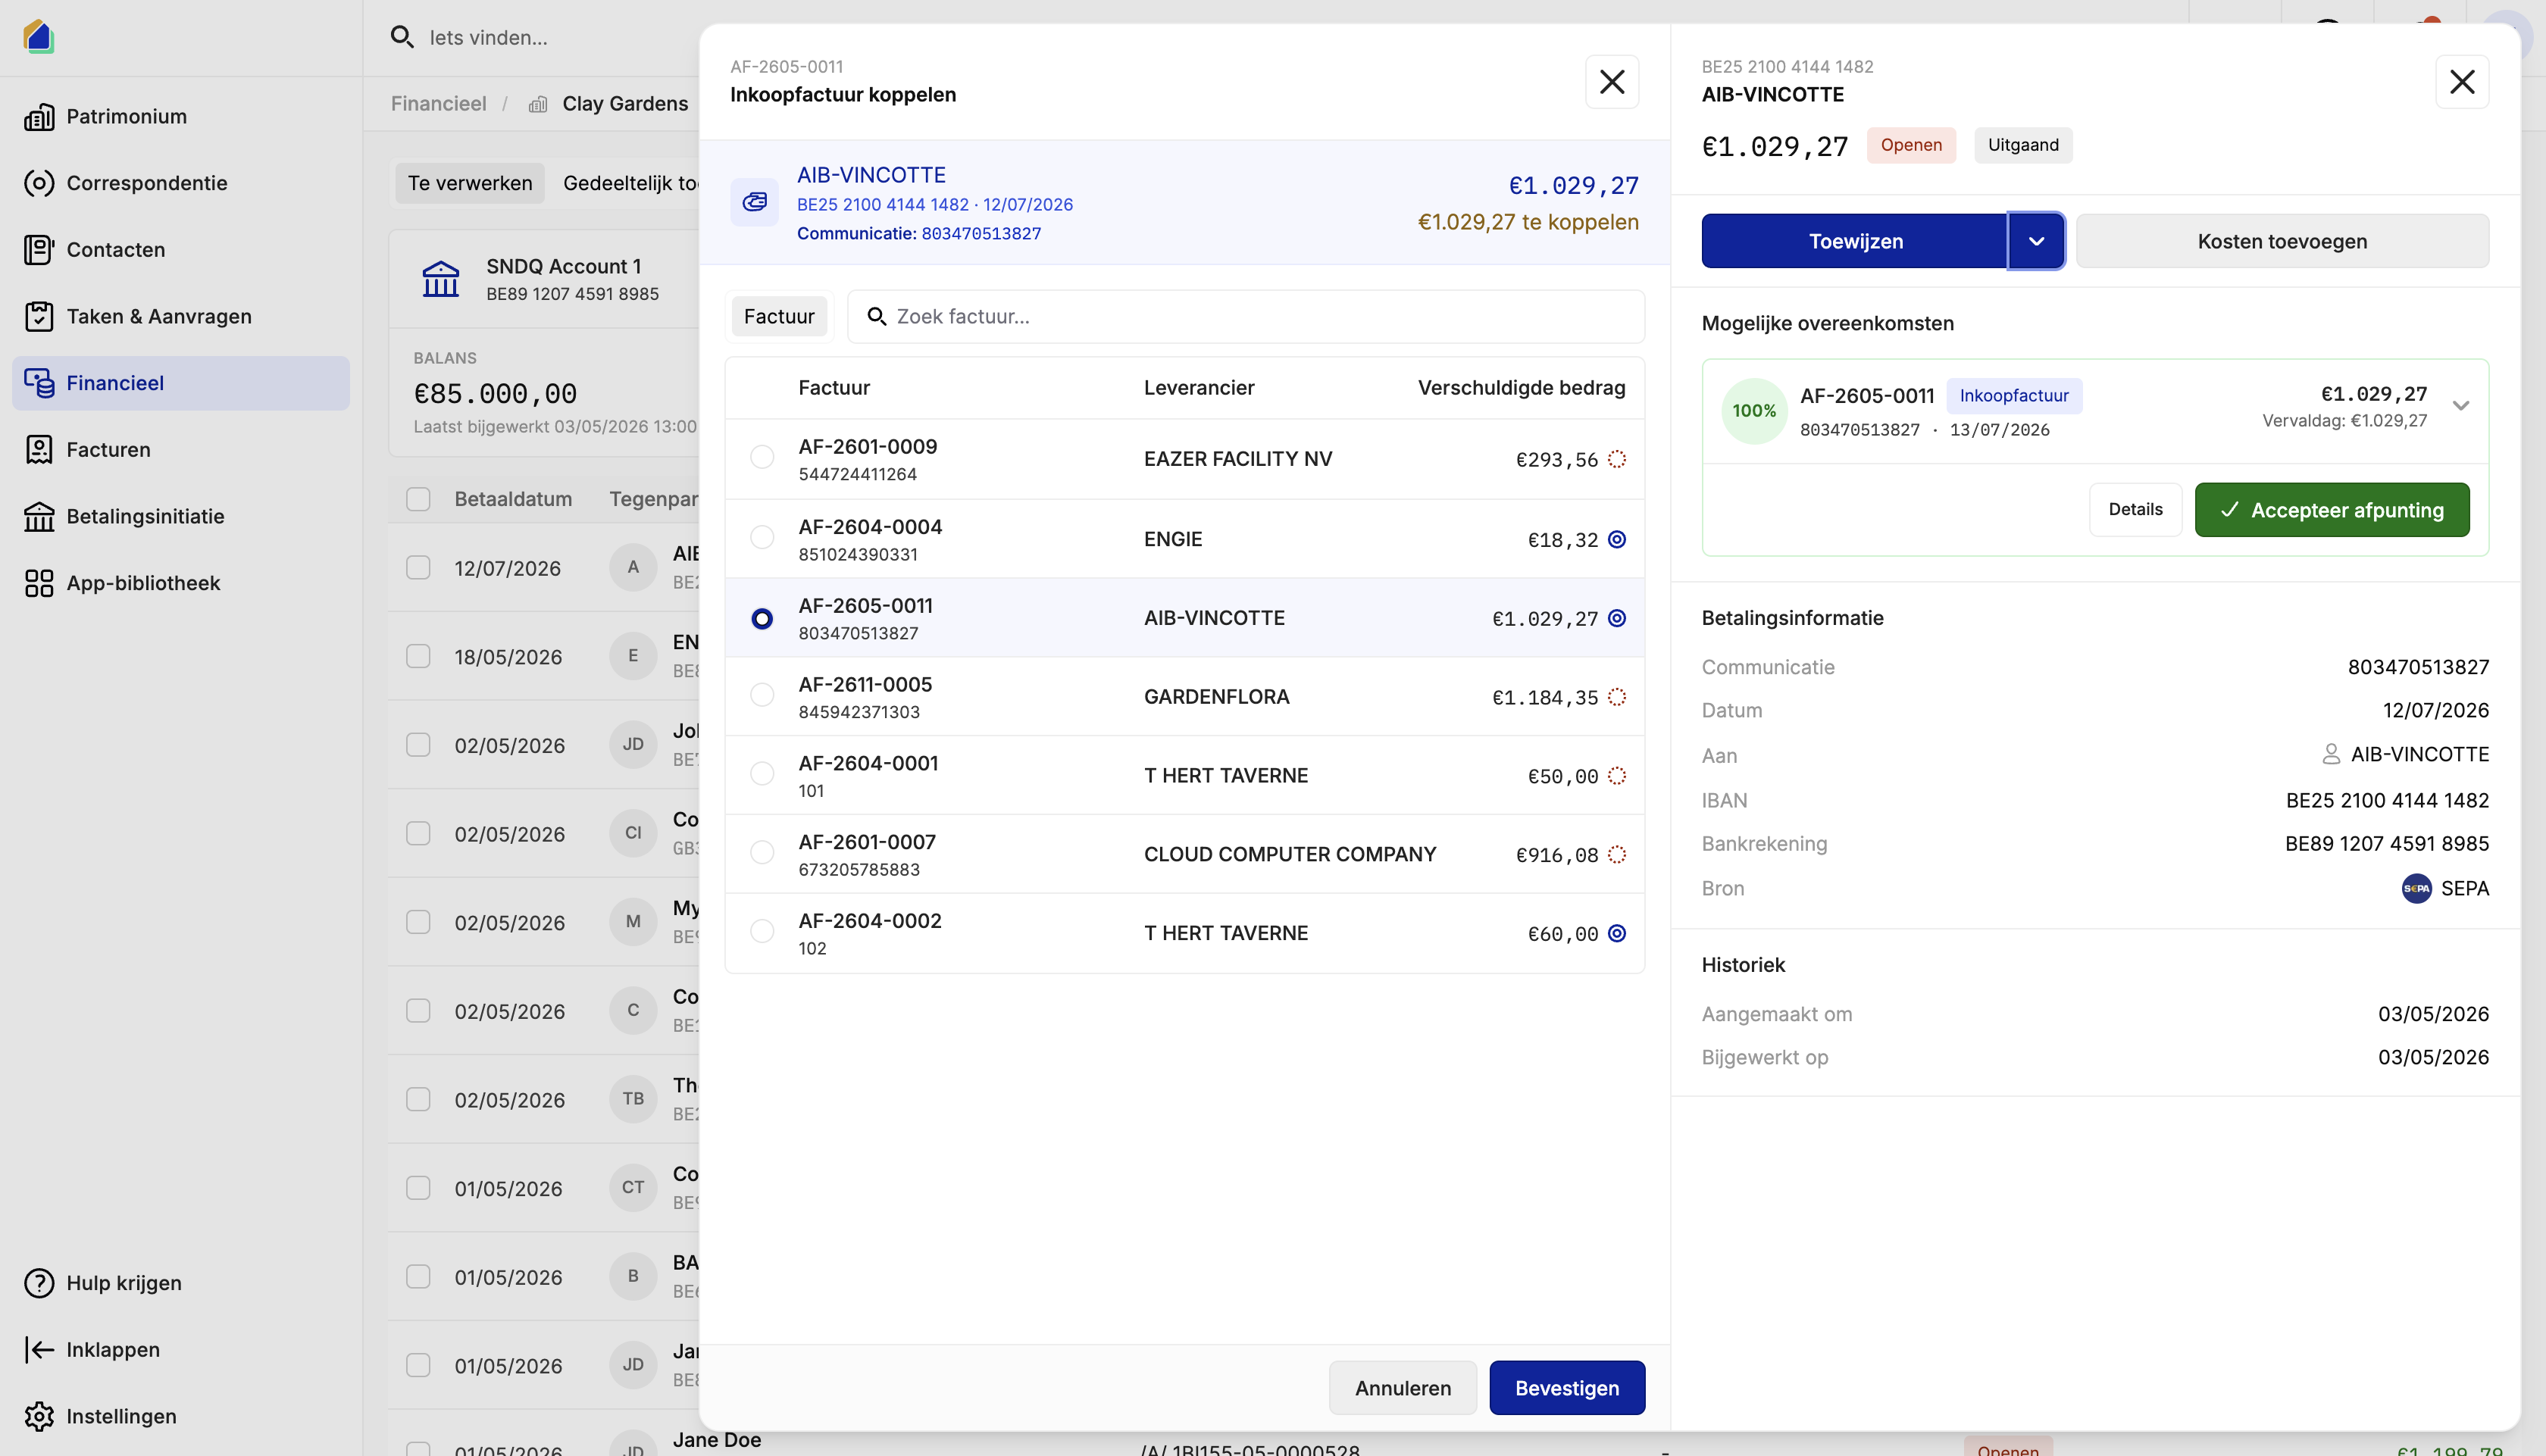
Task: Open Instellingen gear icon
Action: click(39, 1416)
